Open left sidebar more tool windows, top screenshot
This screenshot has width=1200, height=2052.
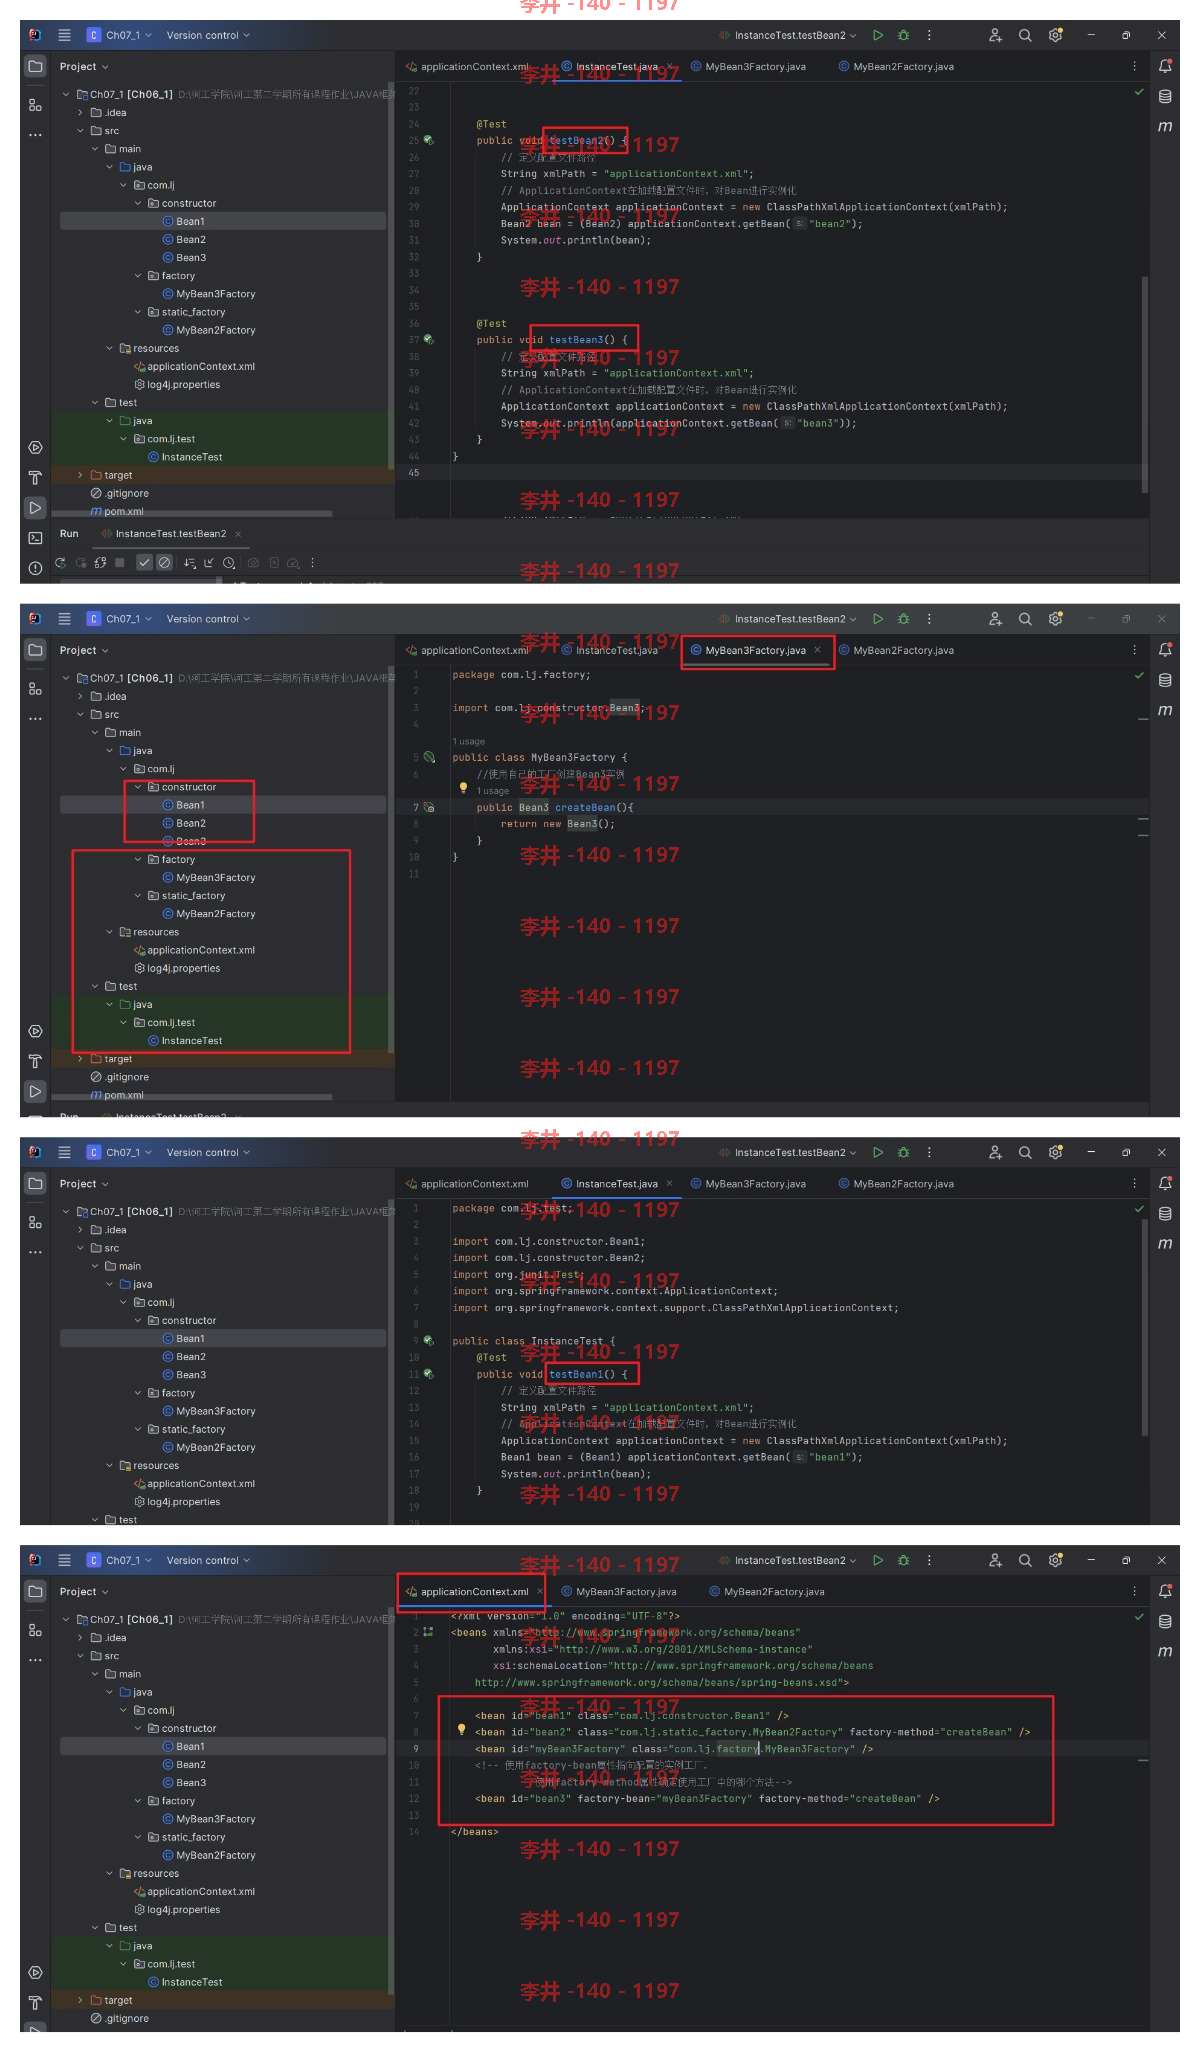pyautogui.click(x=35, y=134)
